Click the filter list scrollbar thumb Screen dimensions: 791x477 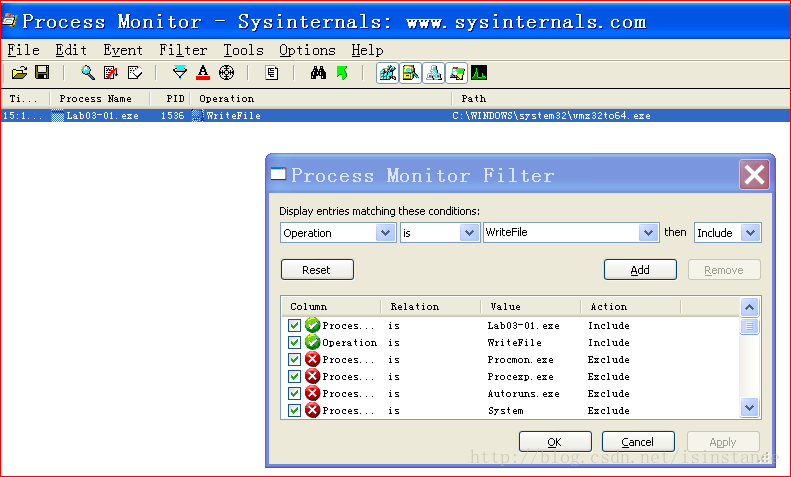[x=750, y=326]
